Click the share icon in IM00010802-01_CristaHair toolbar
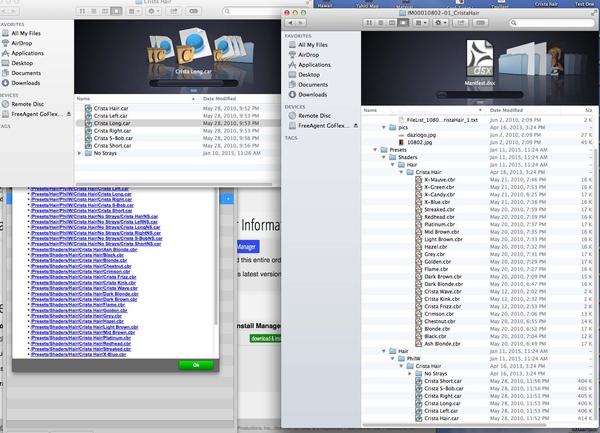600x433 pixels. click(461, 23)
